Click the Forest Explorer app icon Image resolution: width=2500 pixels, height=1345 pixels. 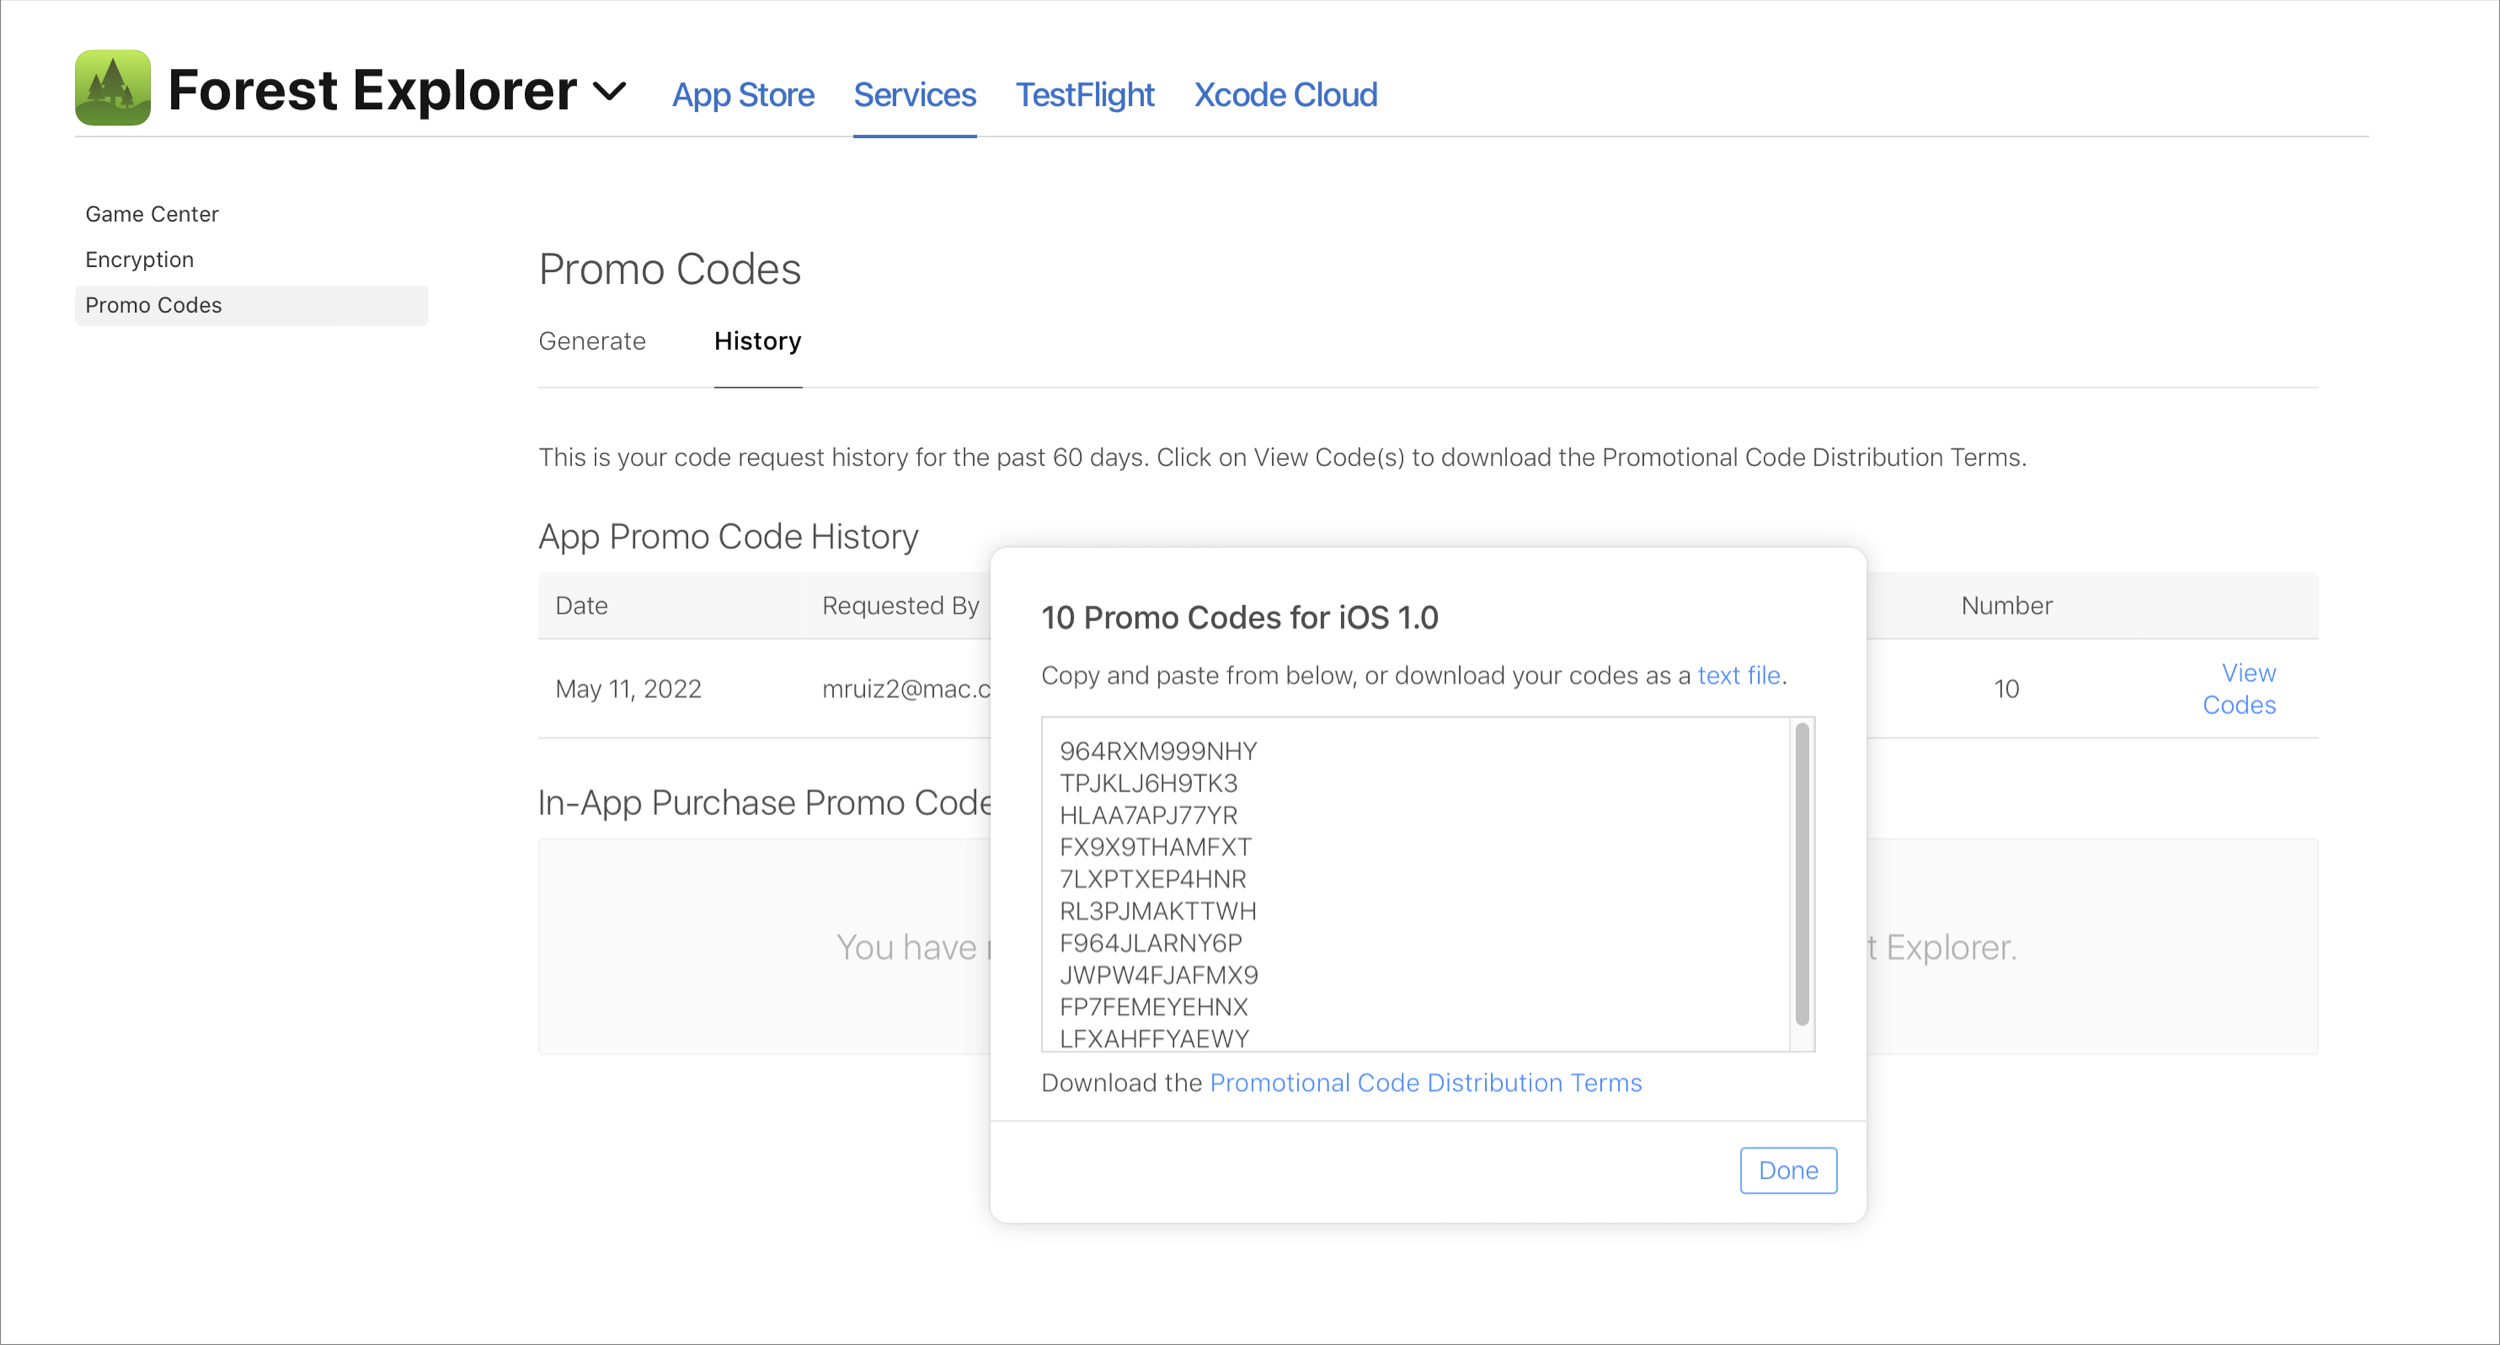point(113,88)
